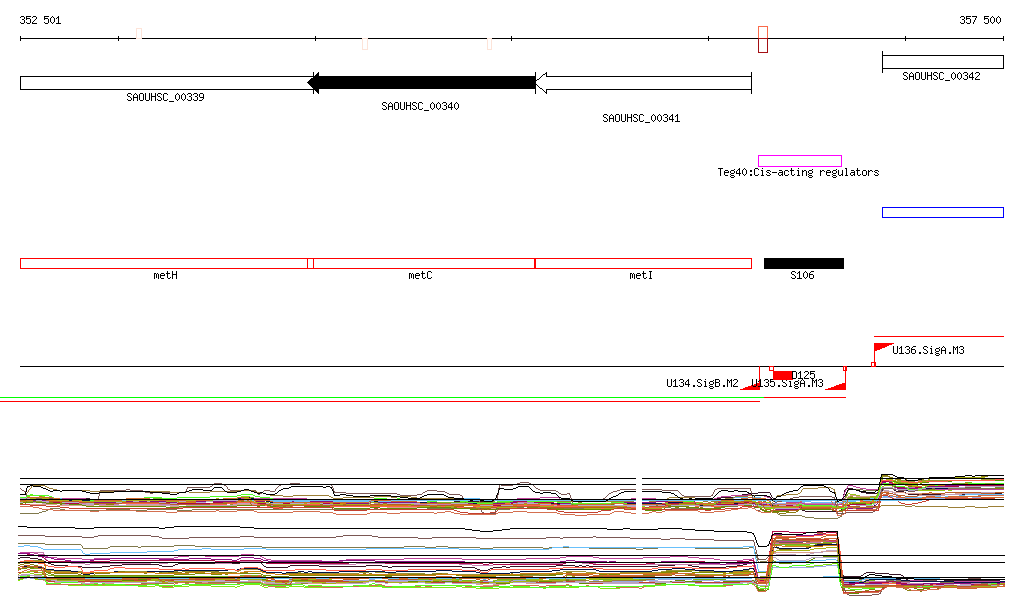
Task: Click the U136.SigA.M3 red promoter flag
Action: point(884,349)
